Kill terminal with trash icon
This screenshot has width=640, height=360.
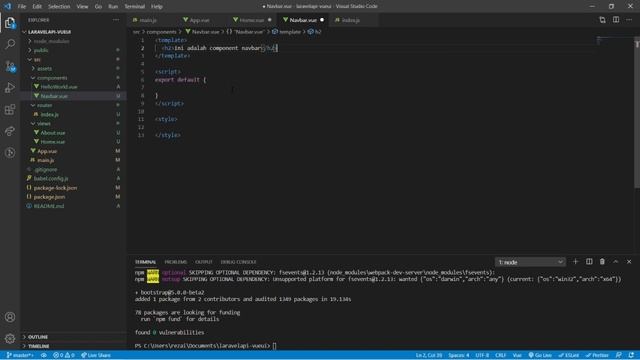(602, 262)
